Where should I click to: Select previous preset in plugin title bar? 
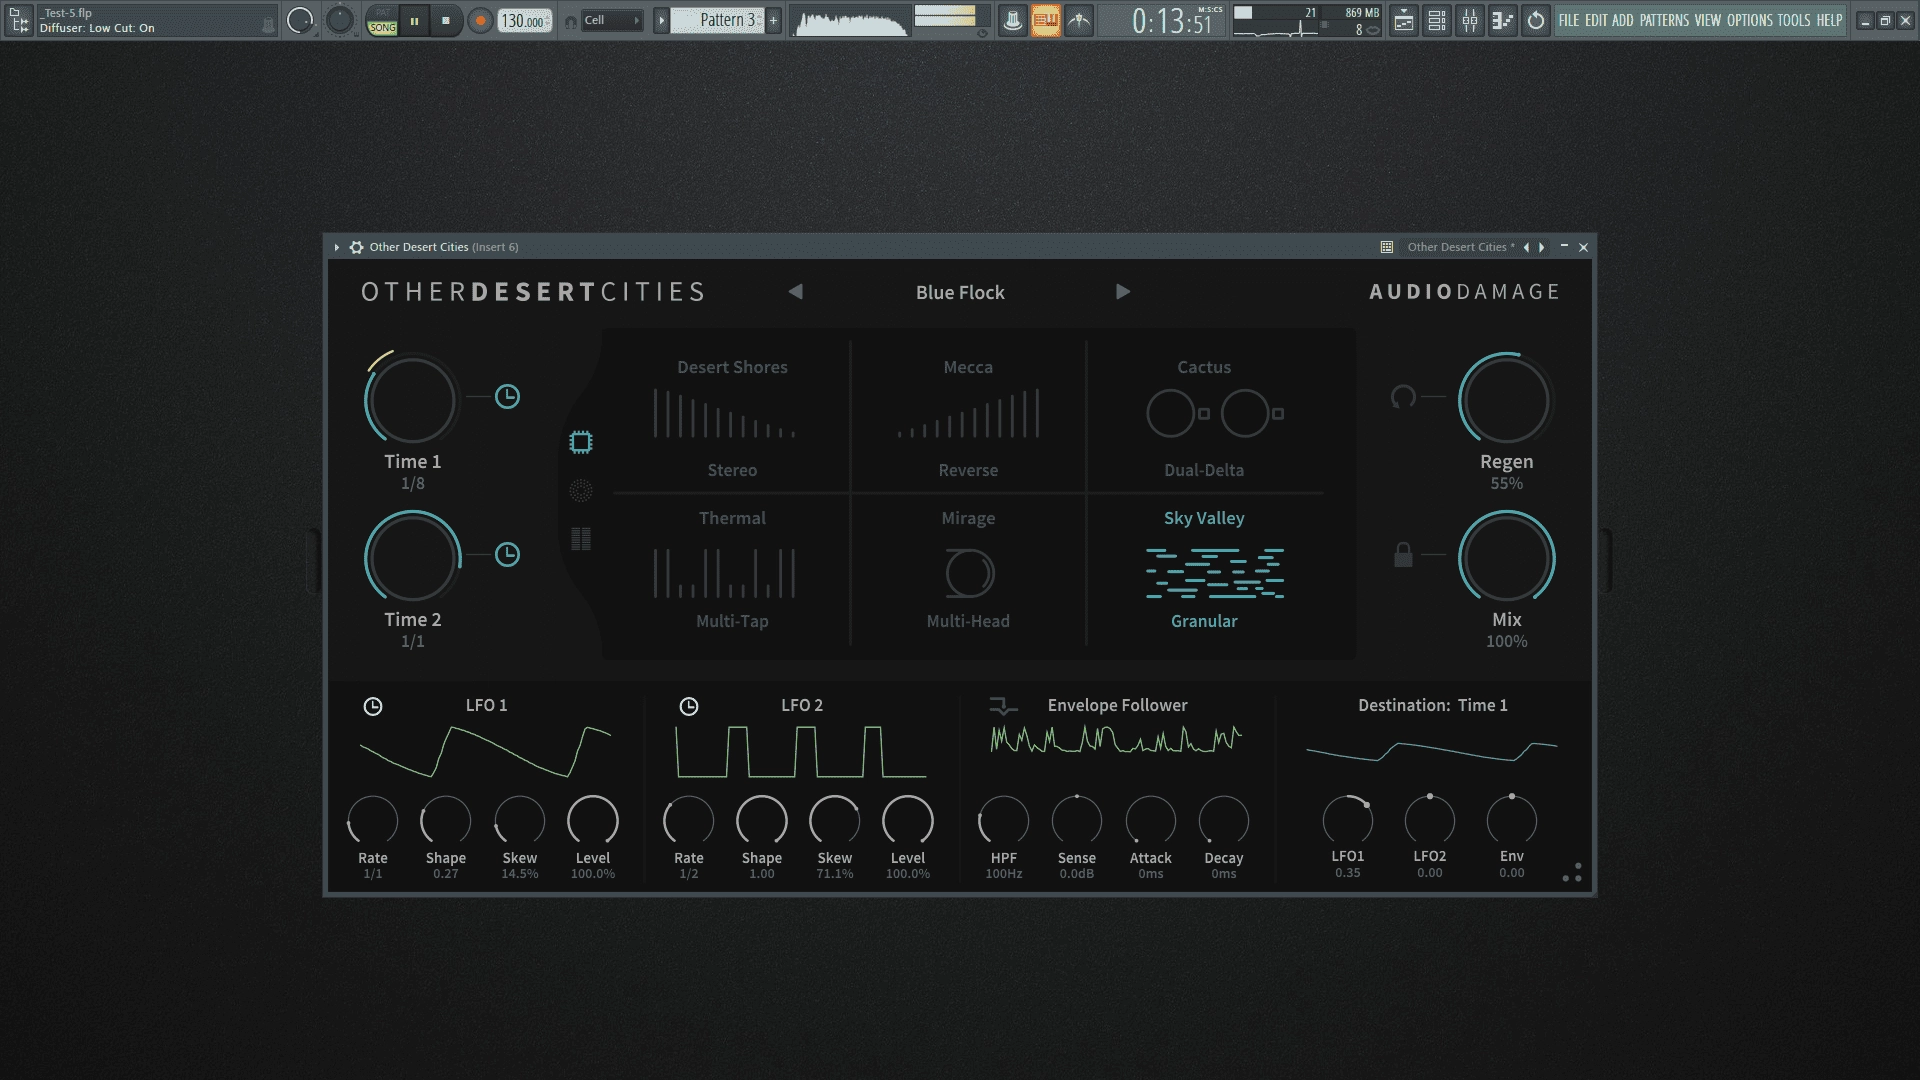click(x=1526, y=247)
